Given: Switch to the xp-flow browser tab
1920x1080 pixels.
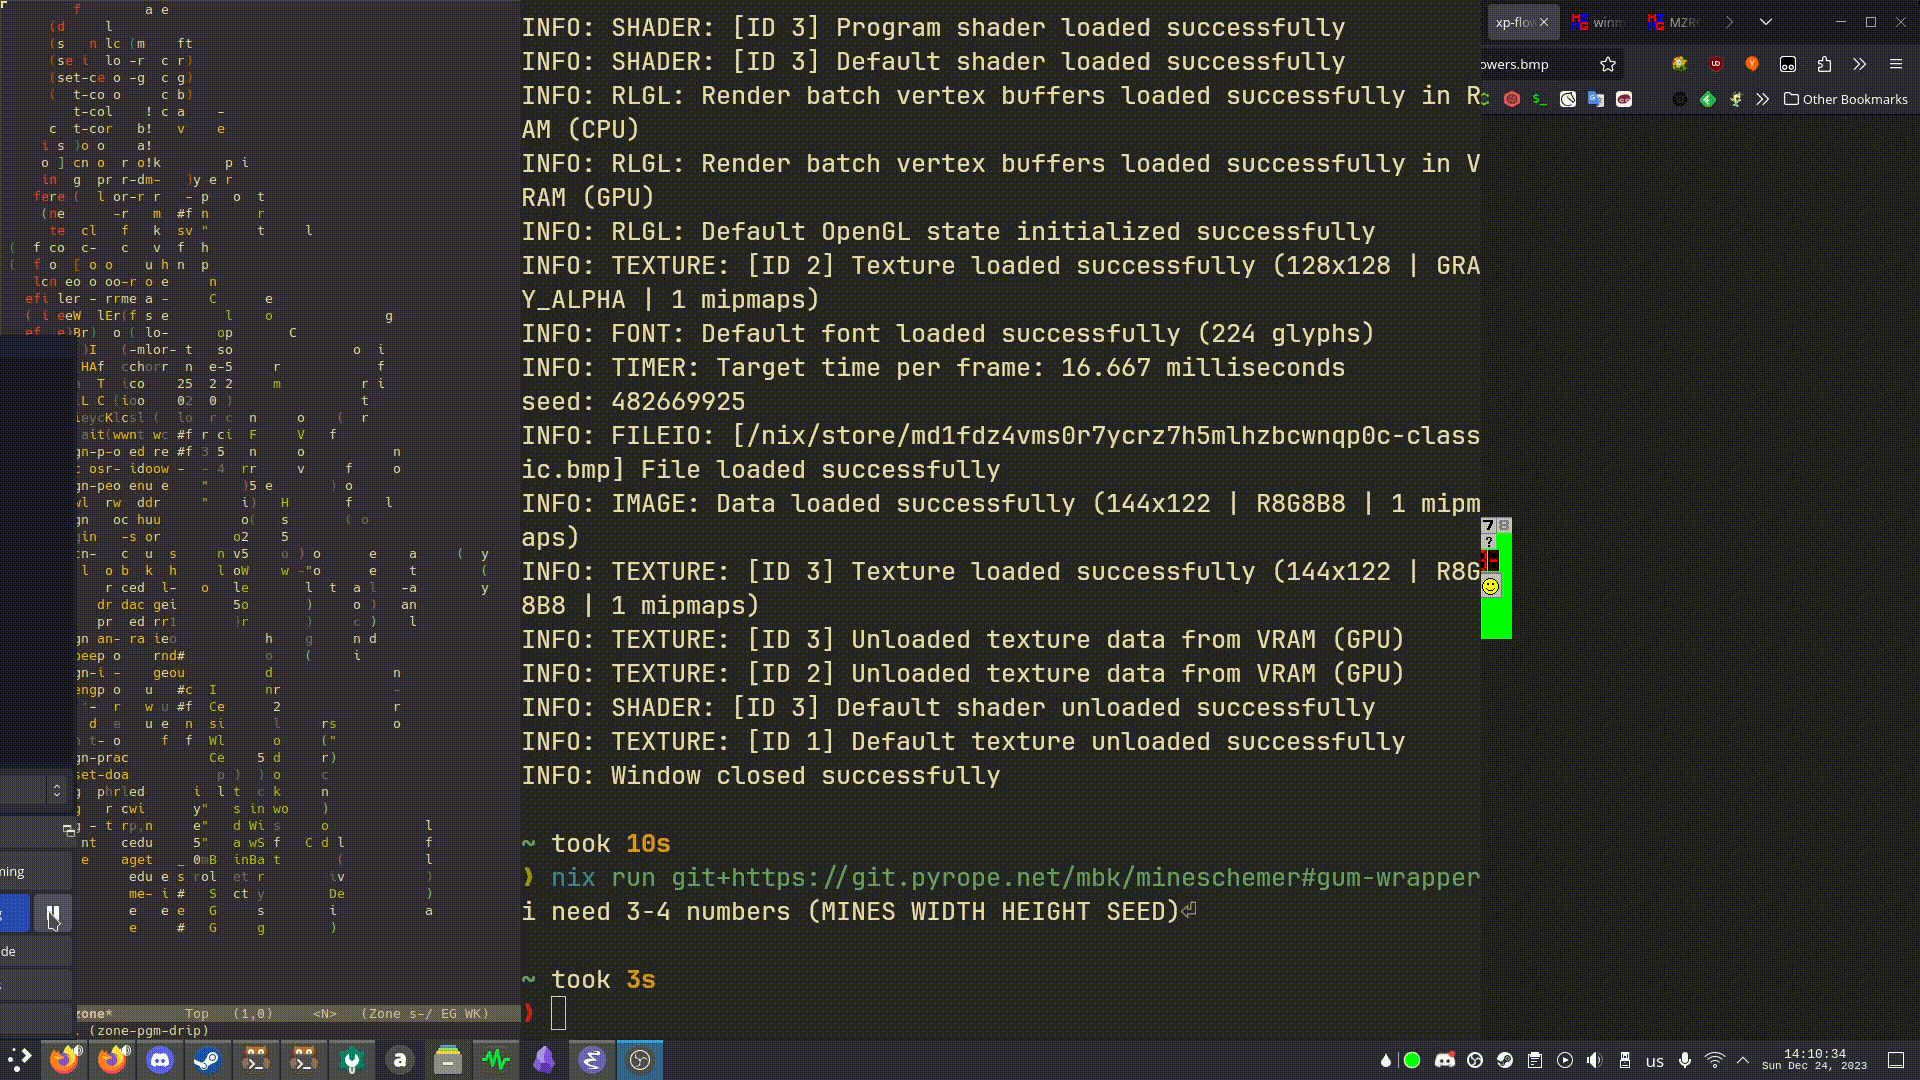Looking at the screenshot, I should coord(1514,22).
